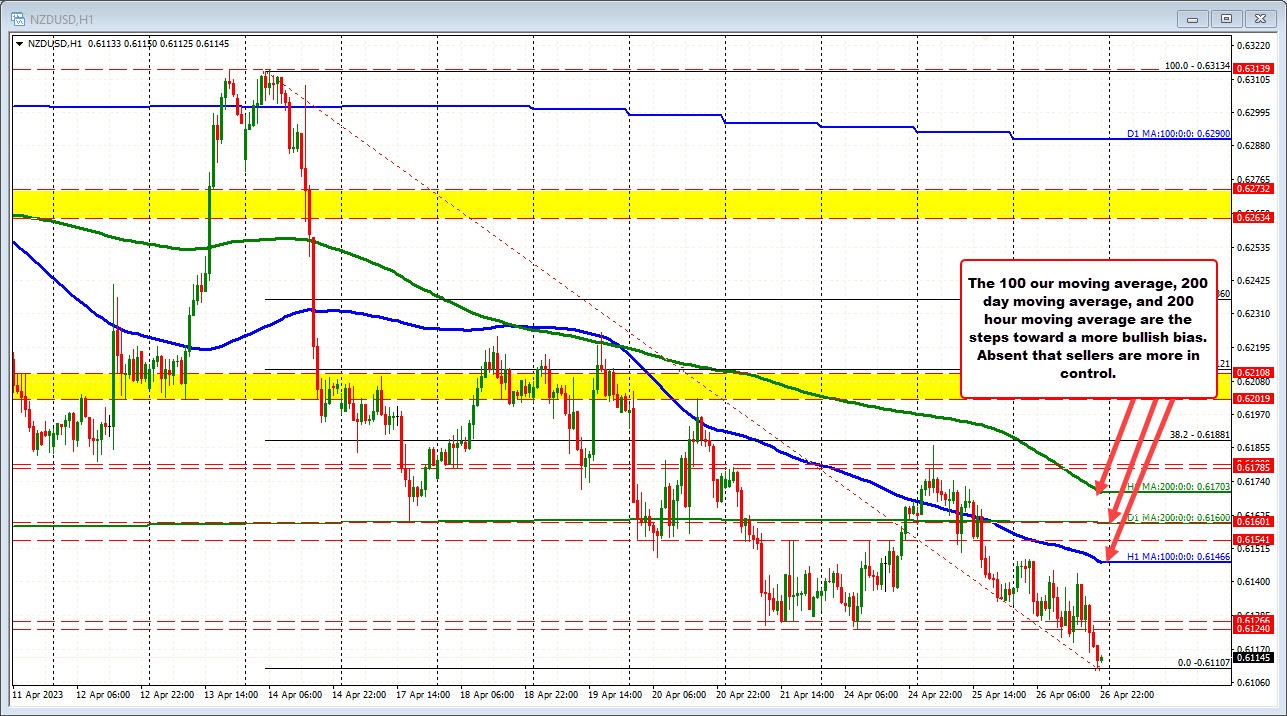Viewport: 1287px width, 716px height.
Task: Click the D1 MA:200 label at 0.61600
Action: (1180, 519)
